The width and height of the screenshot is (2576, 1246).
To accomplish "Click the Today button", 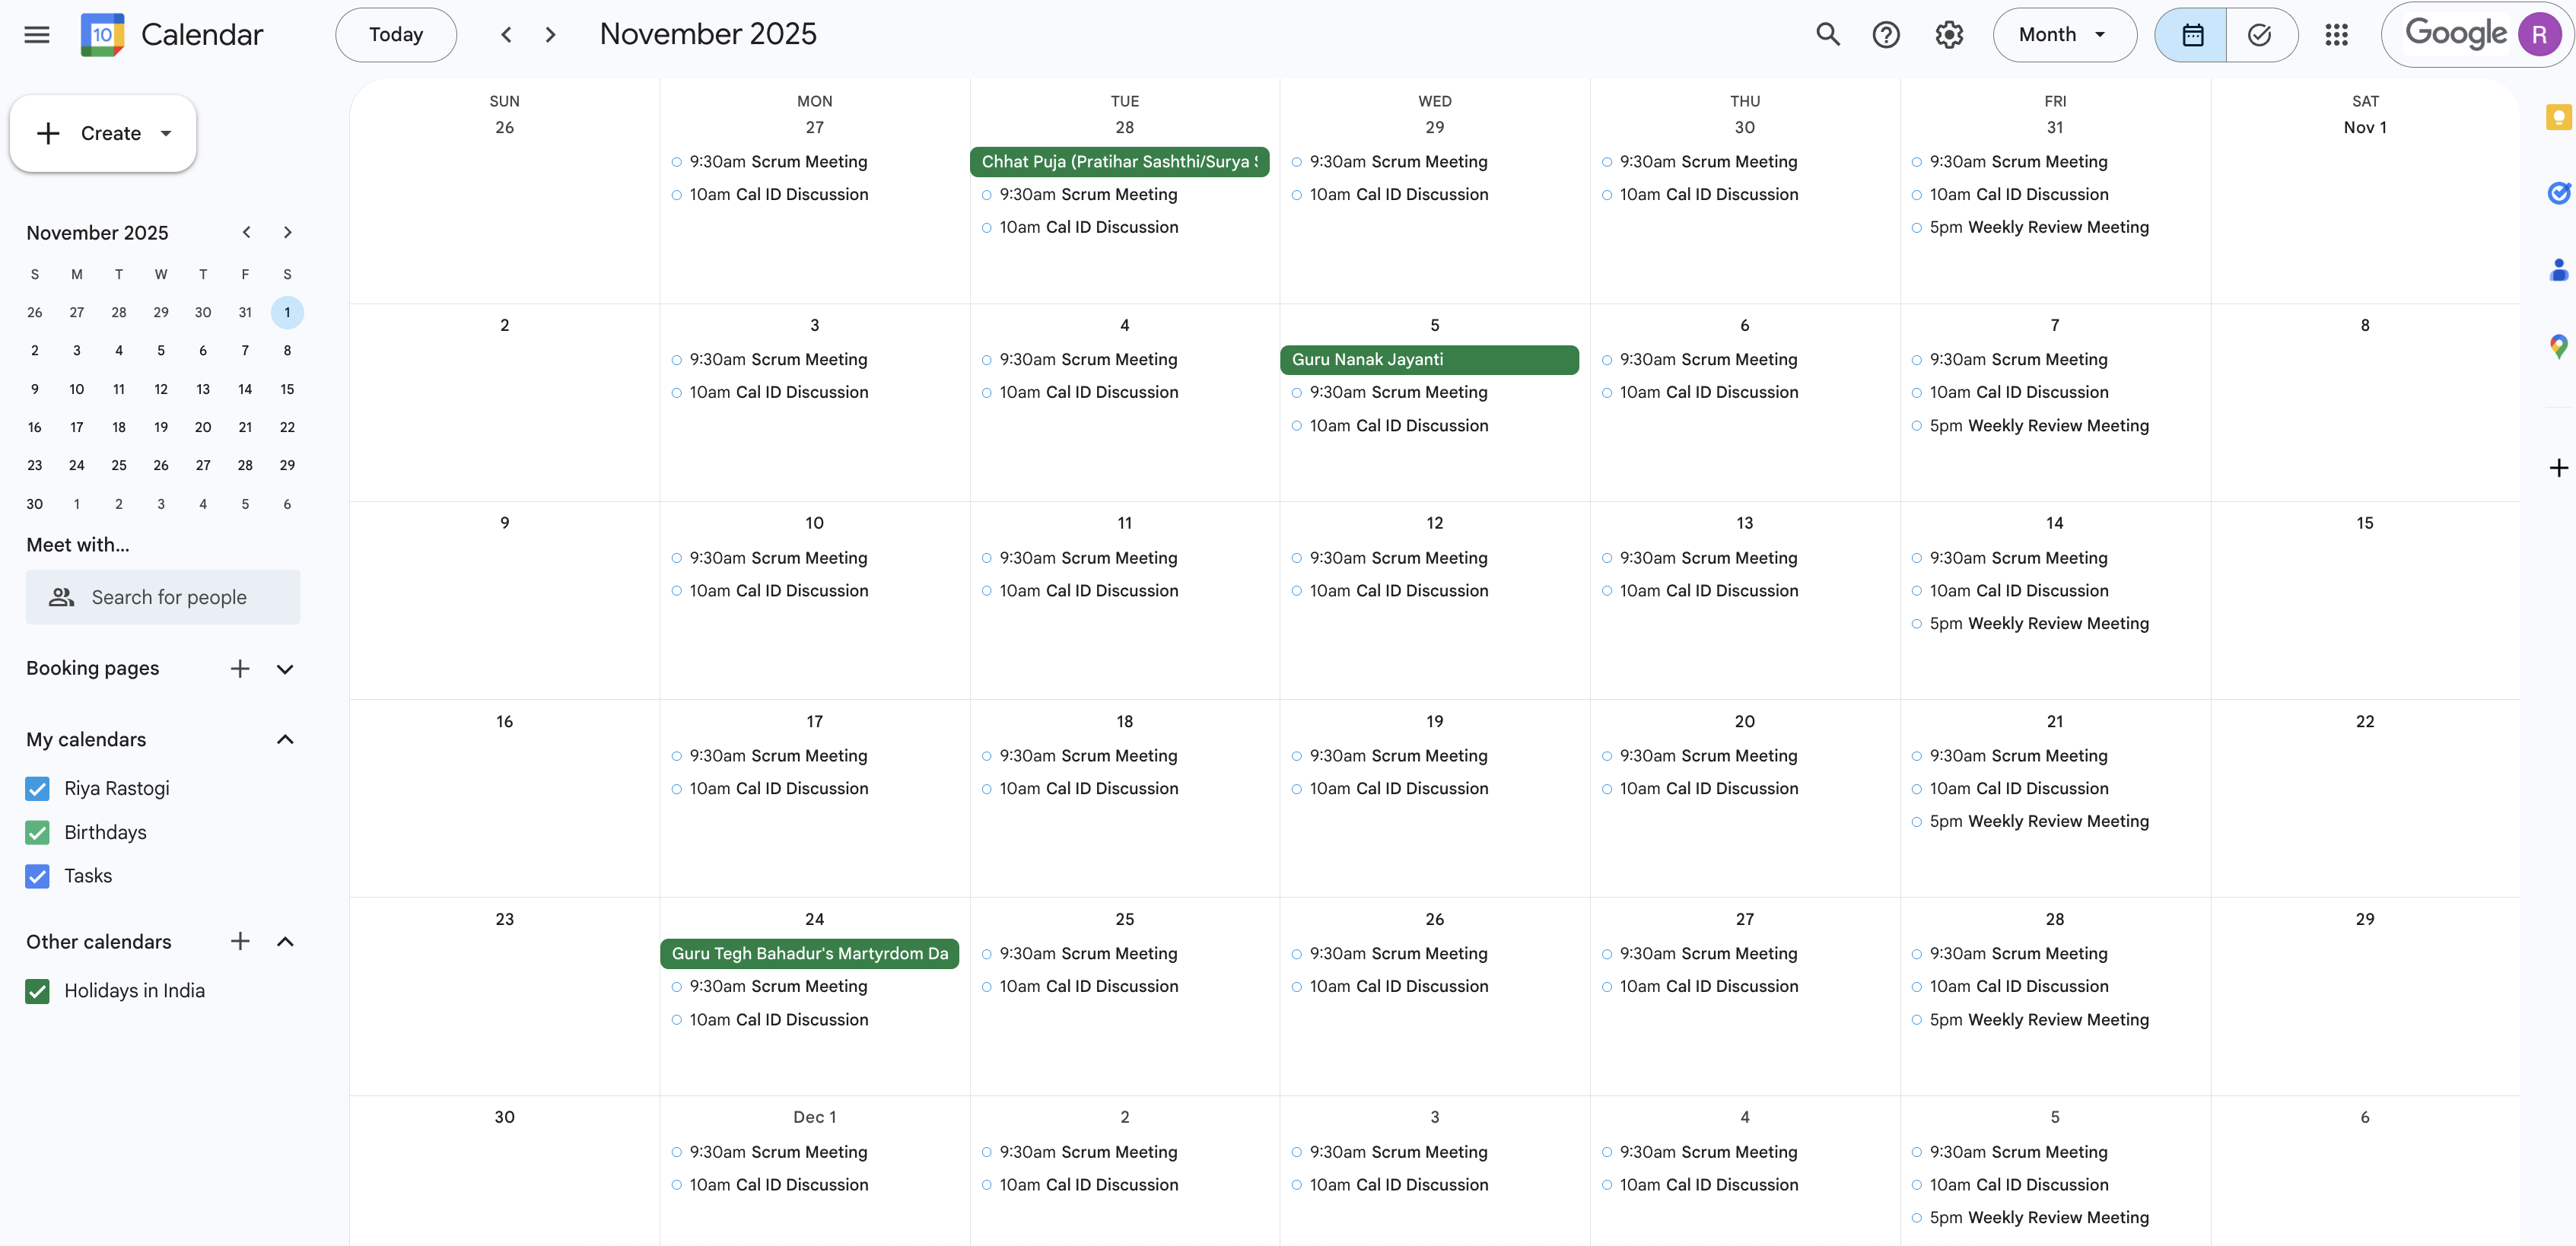I will pos(395,34).
